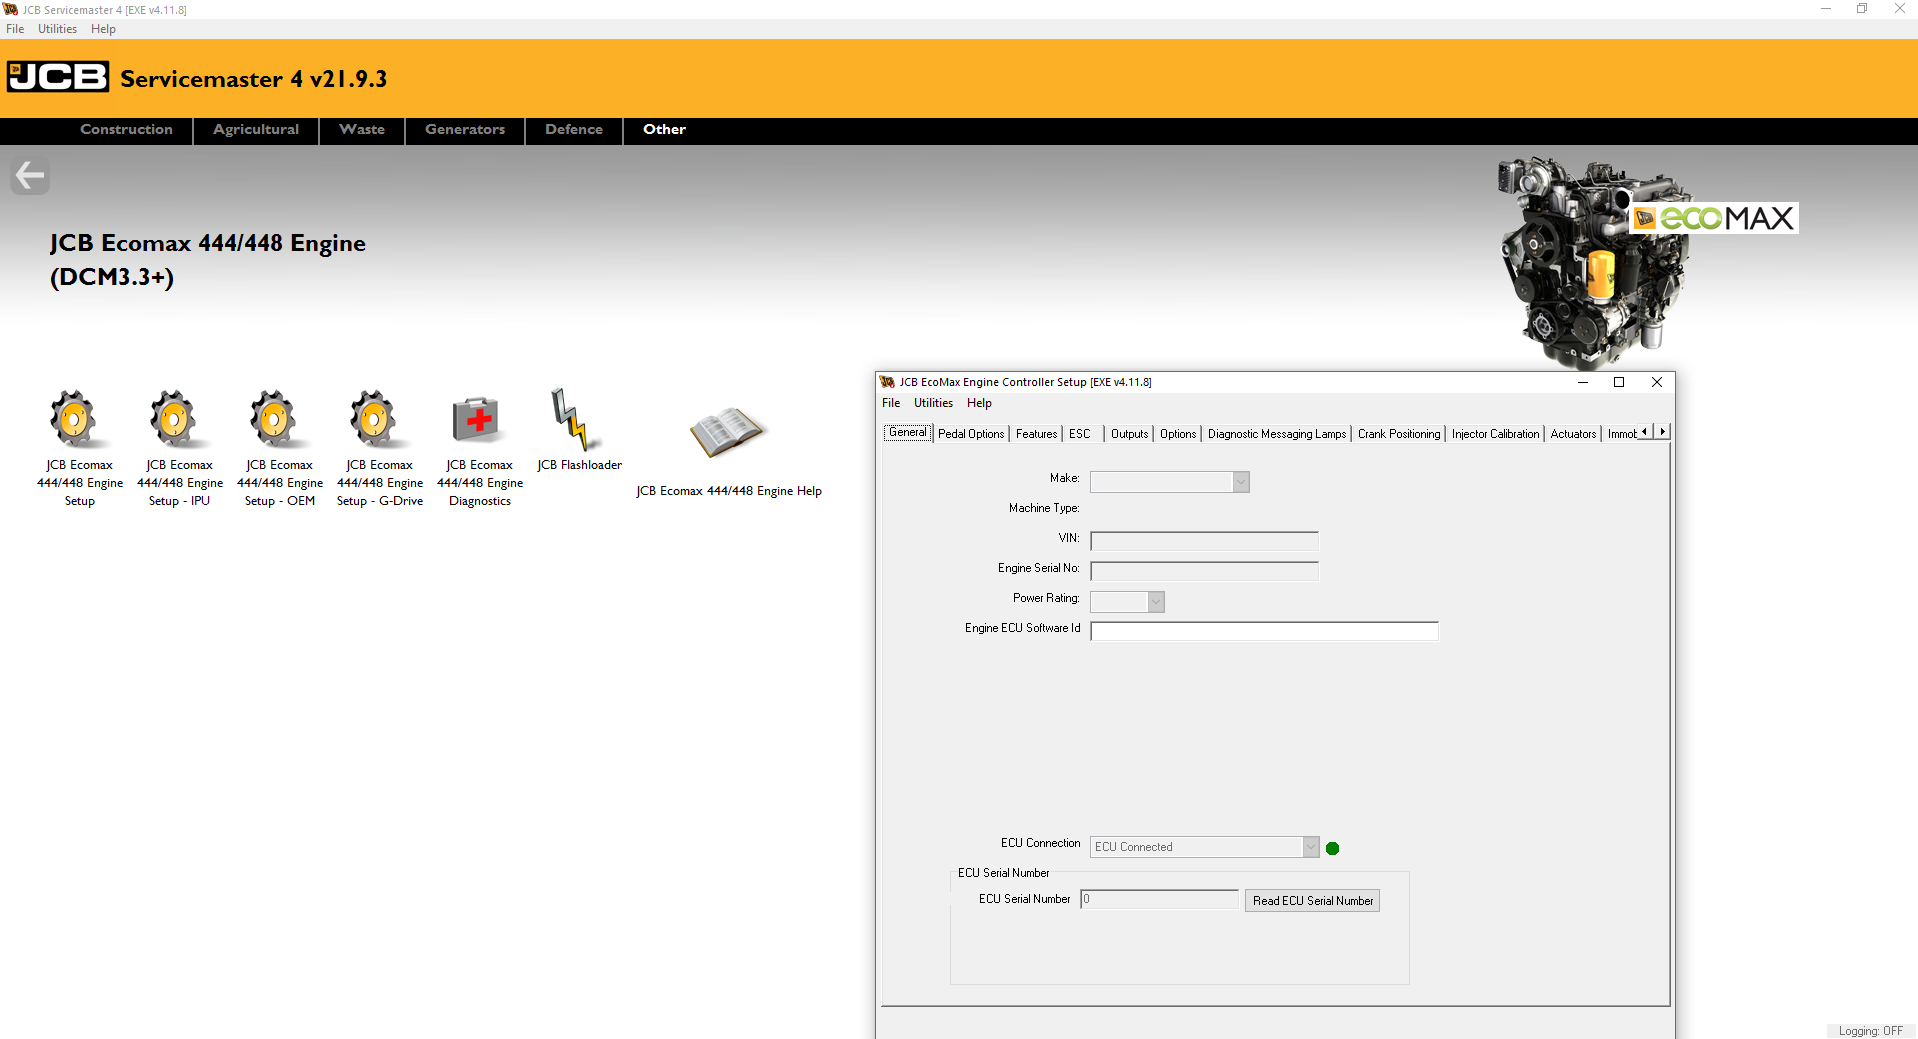Start JCB Ecomax 444/448 Engine Setup - G-Drive
This screenshot has height=1039, width=1918.
point(378,420)
